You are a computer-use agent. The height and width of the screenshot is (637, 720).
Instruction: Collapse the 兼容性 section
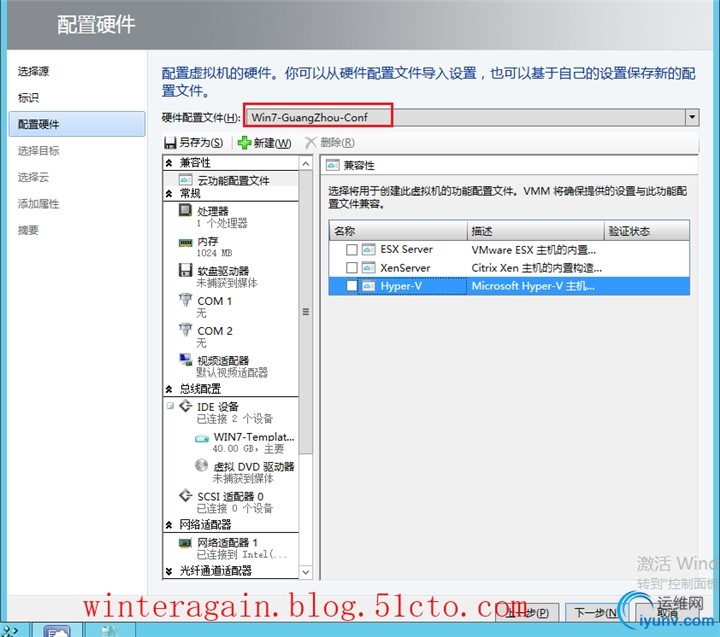pyautogui.click(x=169, y=163)
